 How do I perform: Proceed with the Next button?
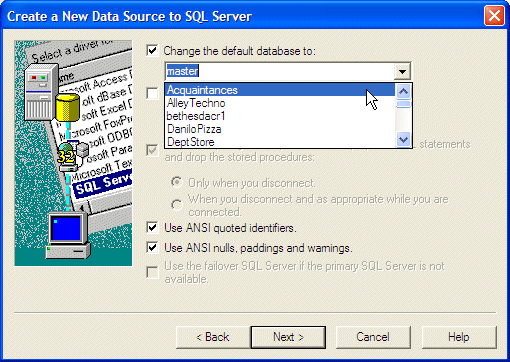point(288,337)
